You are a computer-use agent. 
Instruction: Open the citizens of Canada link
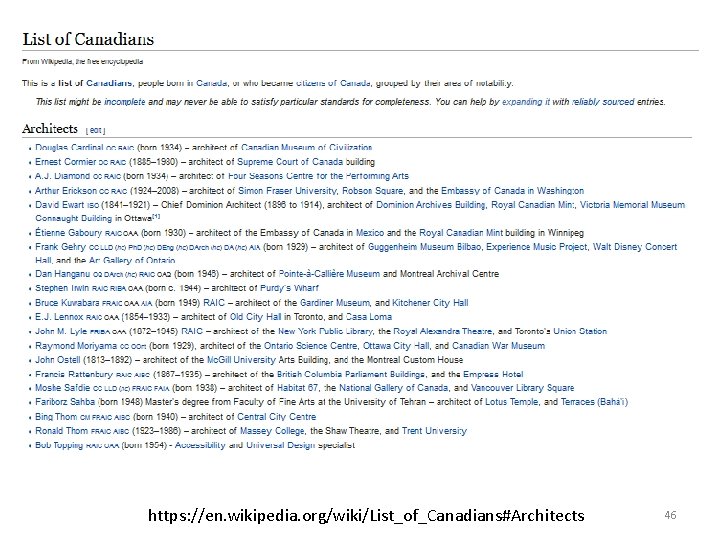(333, 83)
